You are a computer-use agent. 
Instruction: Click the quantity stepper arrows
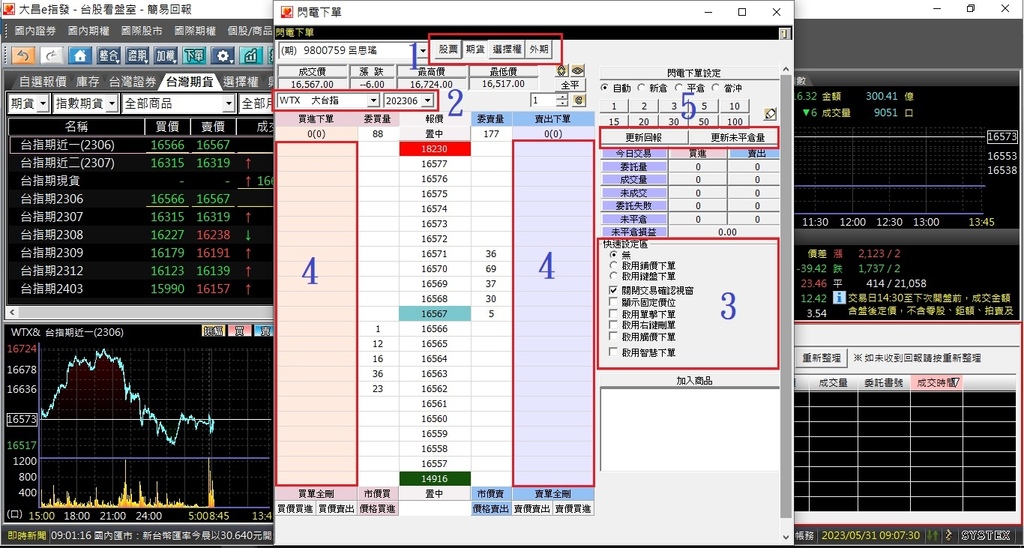click(x=562, y=100)
